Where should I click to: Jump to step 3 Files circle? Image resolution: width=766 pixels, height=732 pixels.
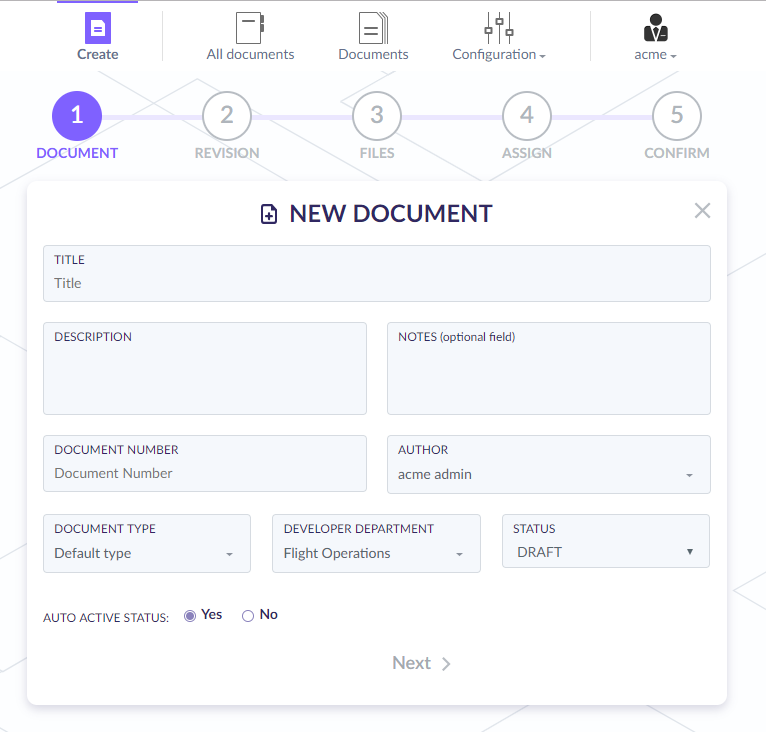click(377, 116)
